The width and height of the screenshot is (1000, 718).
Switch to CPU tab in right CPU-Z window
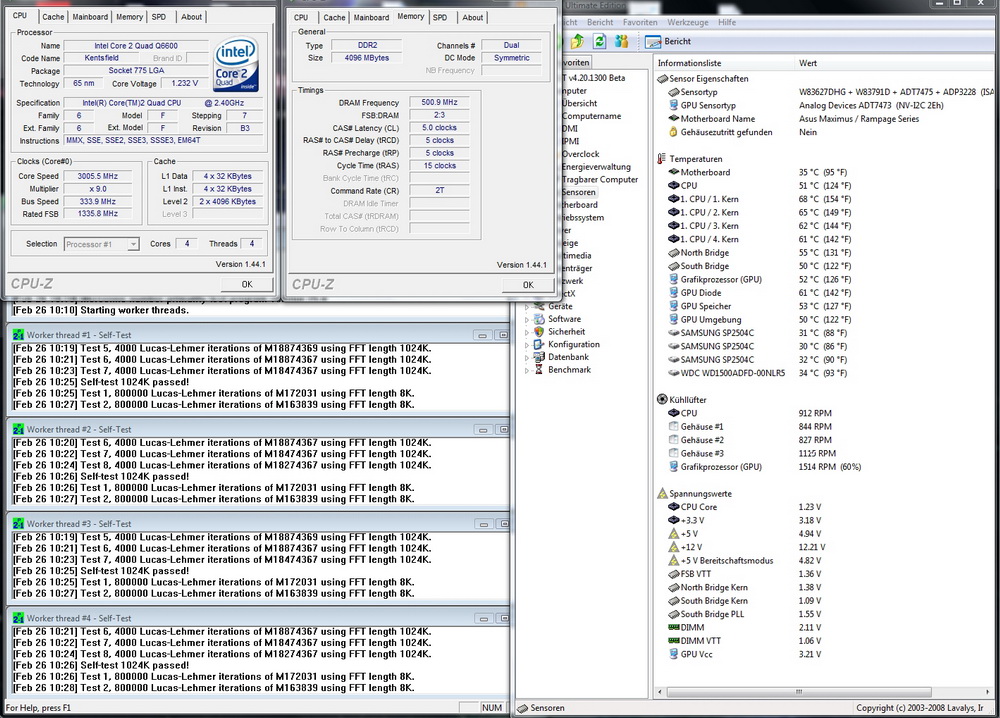[x=301, y=18]
